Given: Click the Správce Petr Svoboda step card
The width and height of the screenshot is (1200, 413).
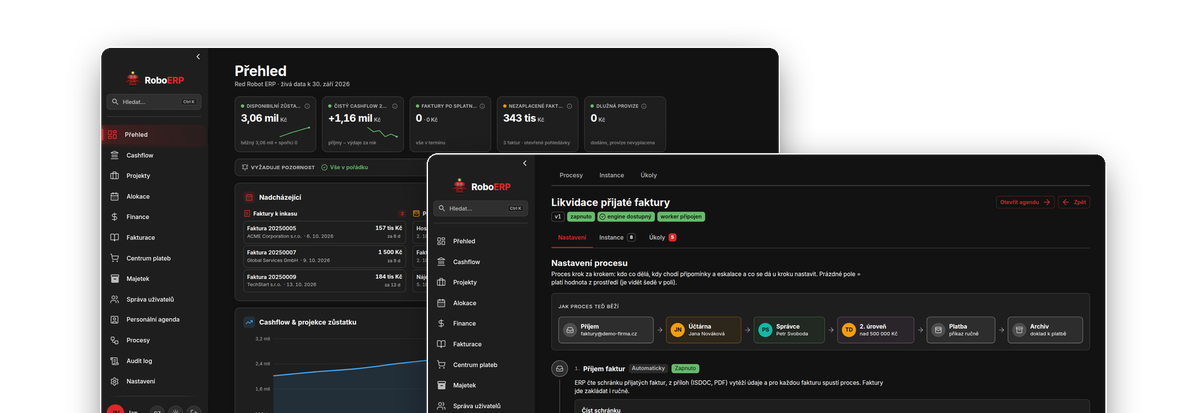Looking at the screenshot, I should point(790,329).
